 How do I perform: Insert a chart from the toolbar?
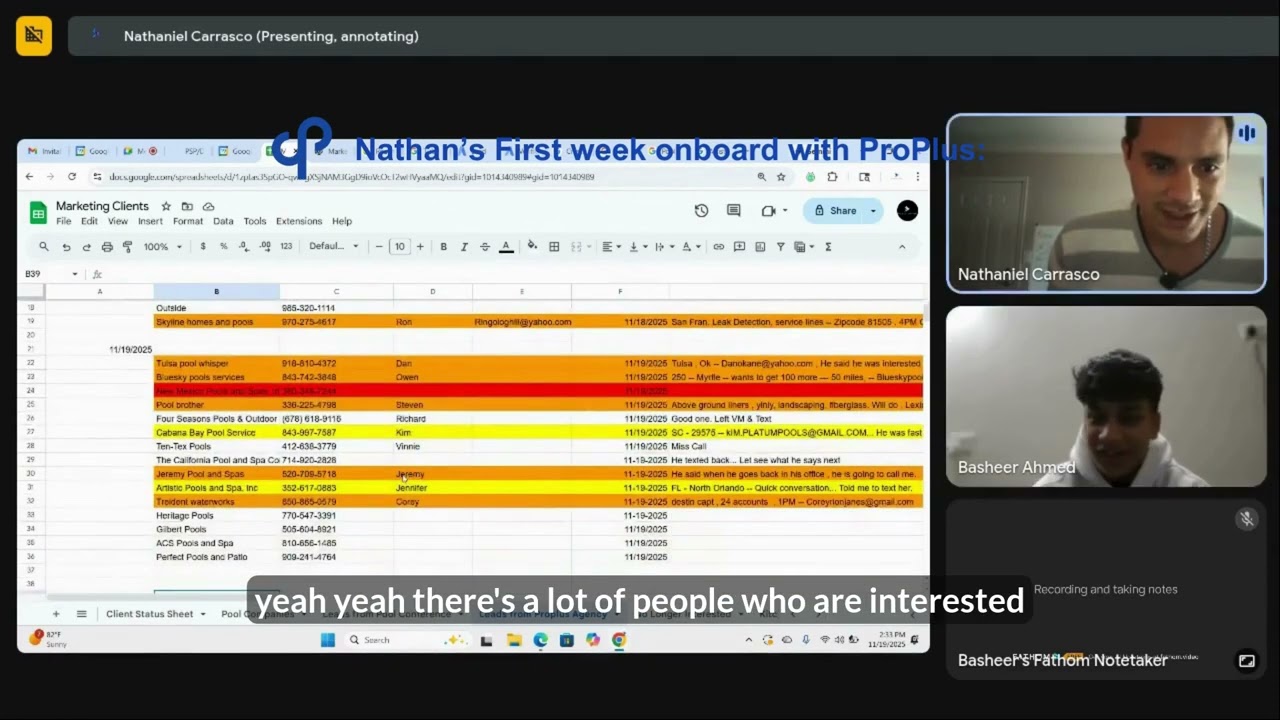pos(760,247)
